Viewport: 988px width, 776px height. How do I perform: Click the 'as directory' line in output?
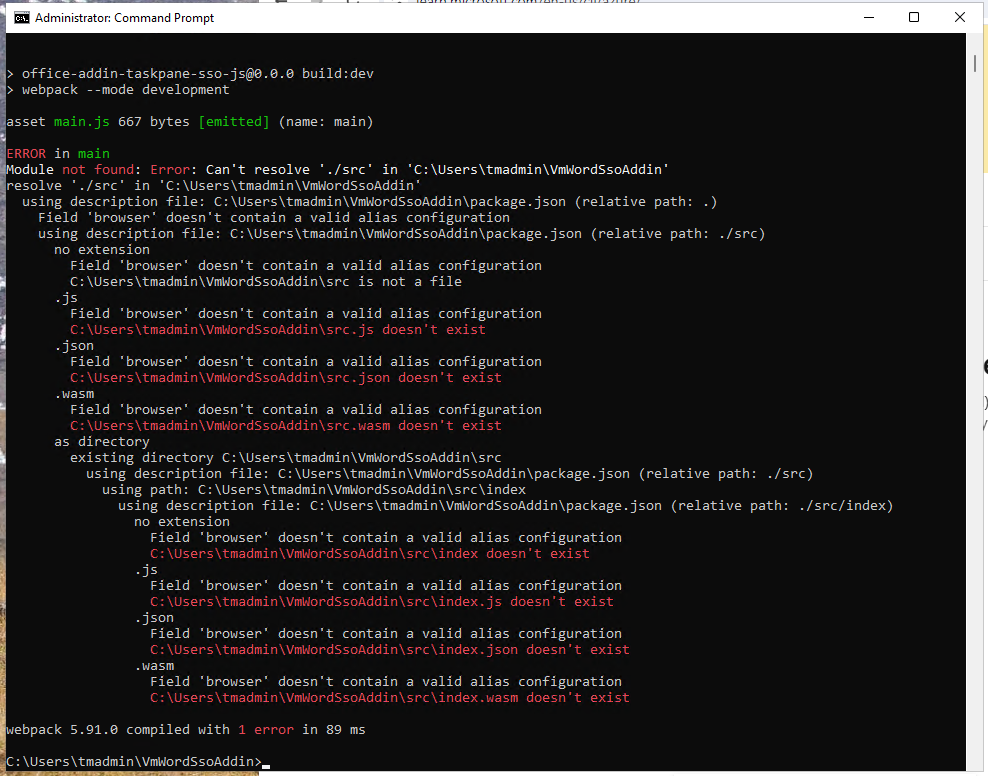click(102, 442)
